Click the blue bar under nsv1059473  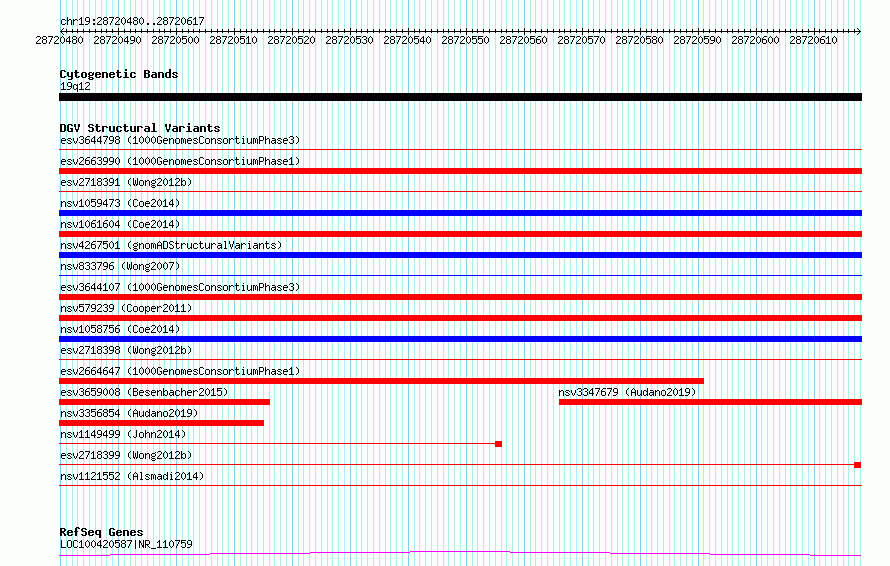coord(460,213)
